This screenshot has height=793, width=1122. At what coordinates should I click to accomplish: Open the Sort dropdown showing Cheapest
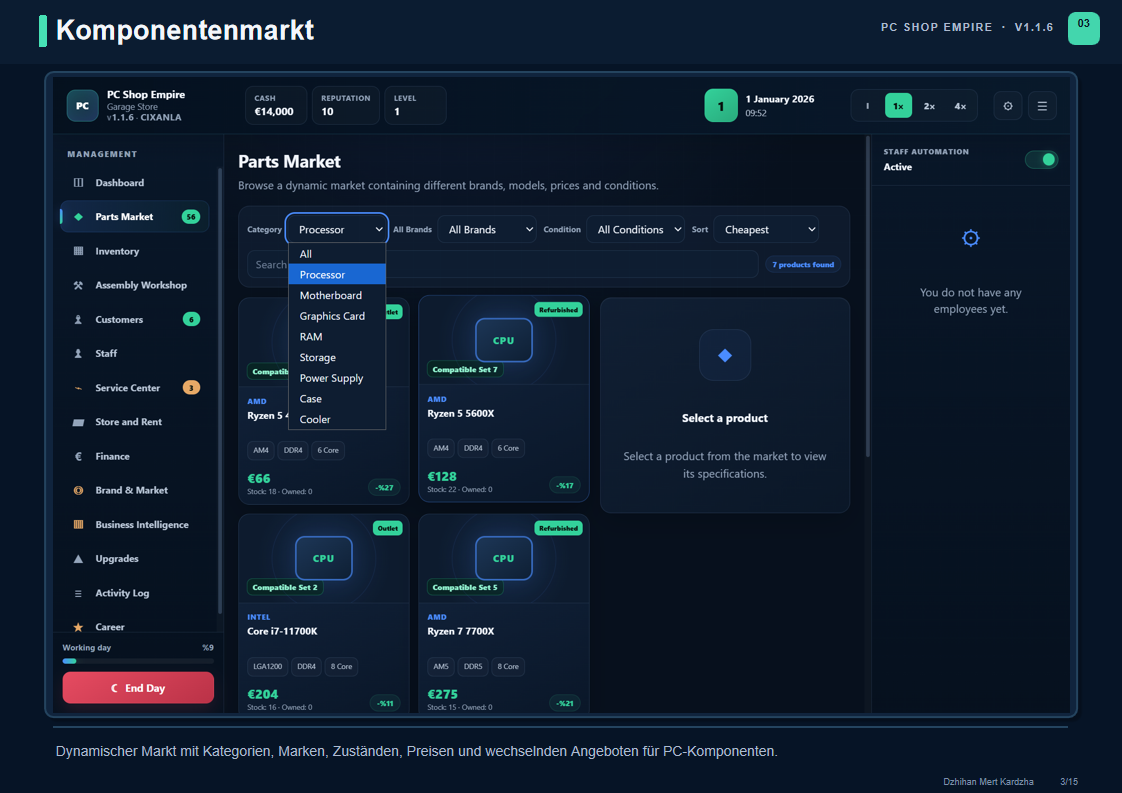click(x=766, y=230)
